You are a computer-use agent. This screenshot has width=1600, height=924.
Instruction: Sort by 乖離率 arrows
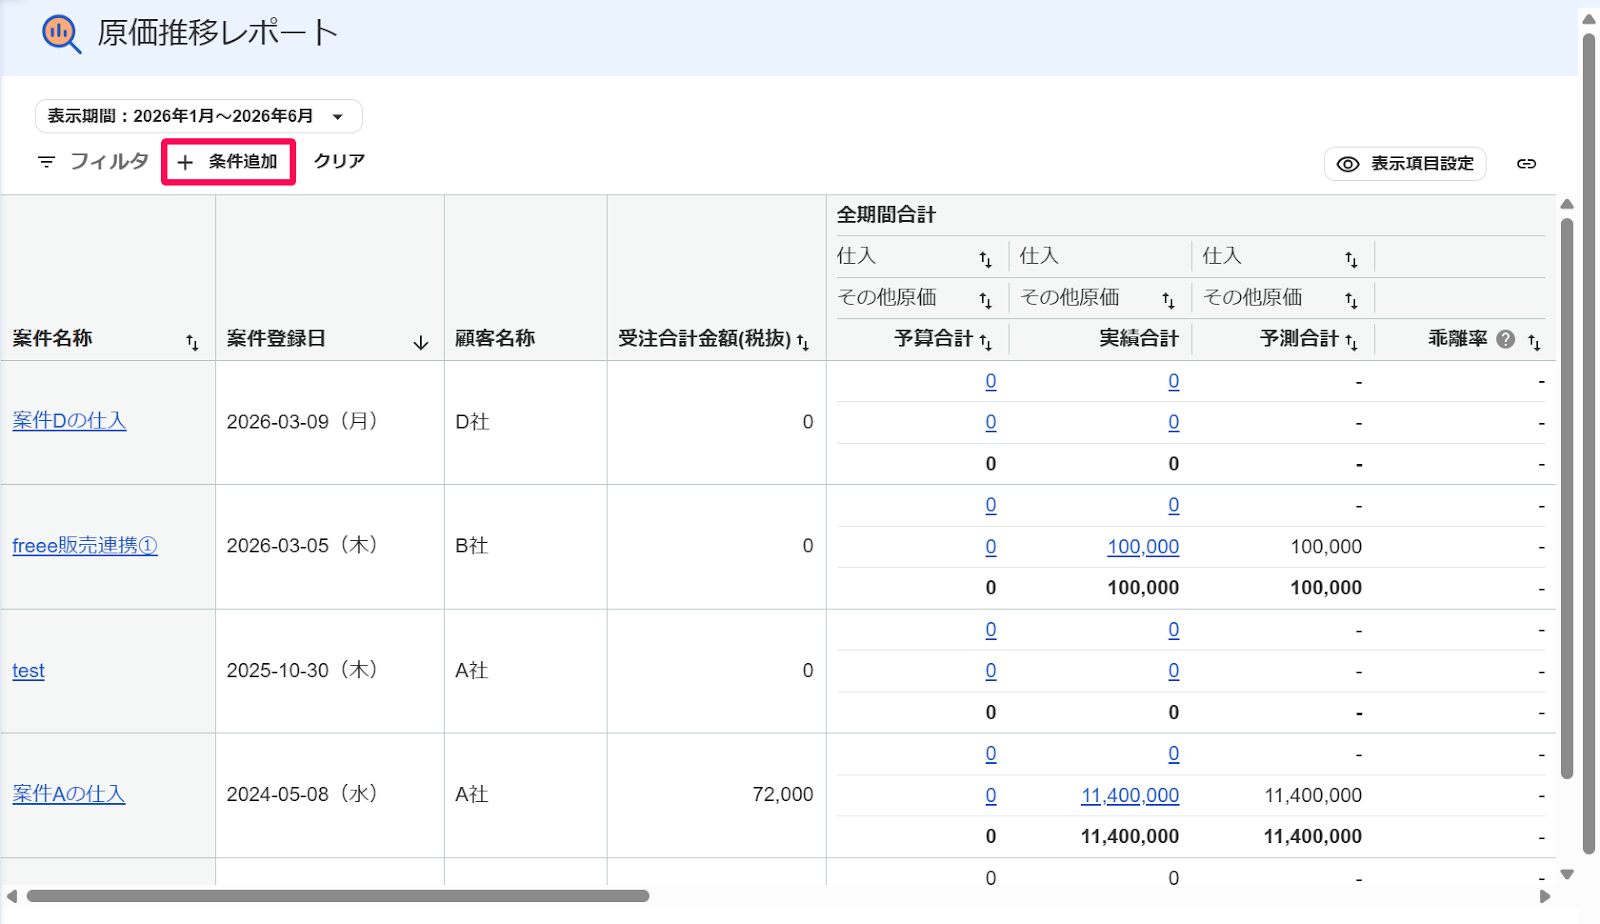[1534, 342]
